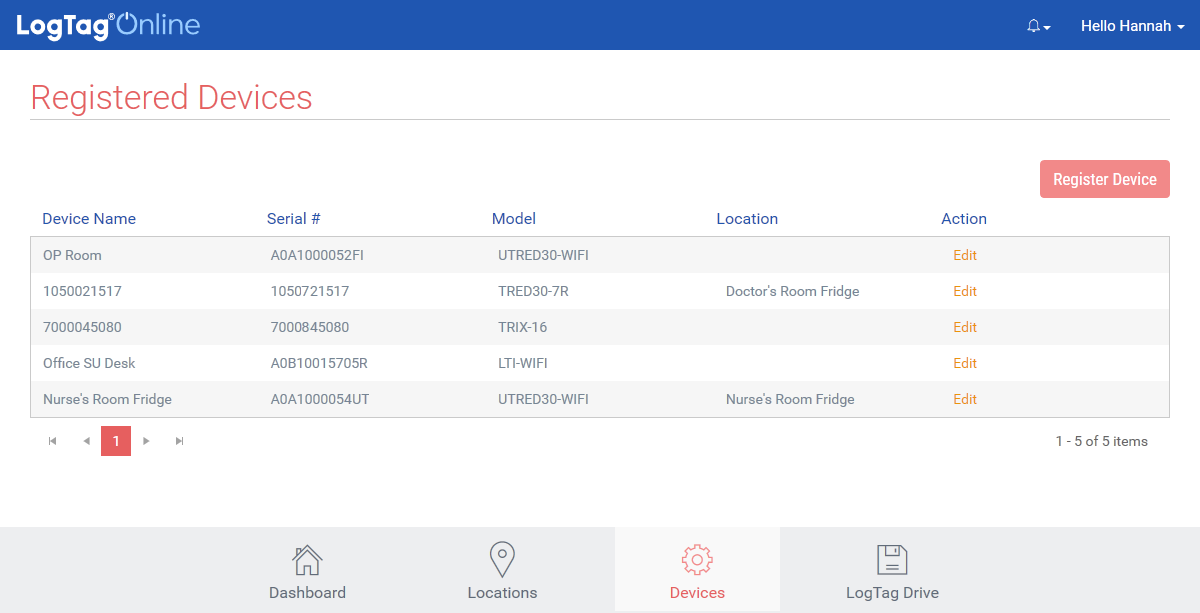Open the Hello Hannah account dropdown
Screen dimensions: 1200x613
(x=1132, y=26)
